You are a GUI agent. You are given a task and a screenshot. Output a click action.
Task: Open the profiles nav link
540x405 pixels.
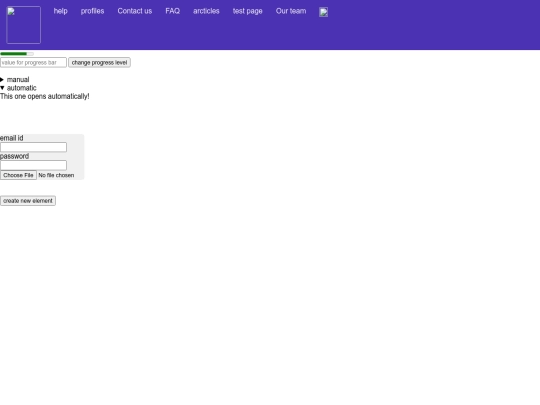[92, 11]
